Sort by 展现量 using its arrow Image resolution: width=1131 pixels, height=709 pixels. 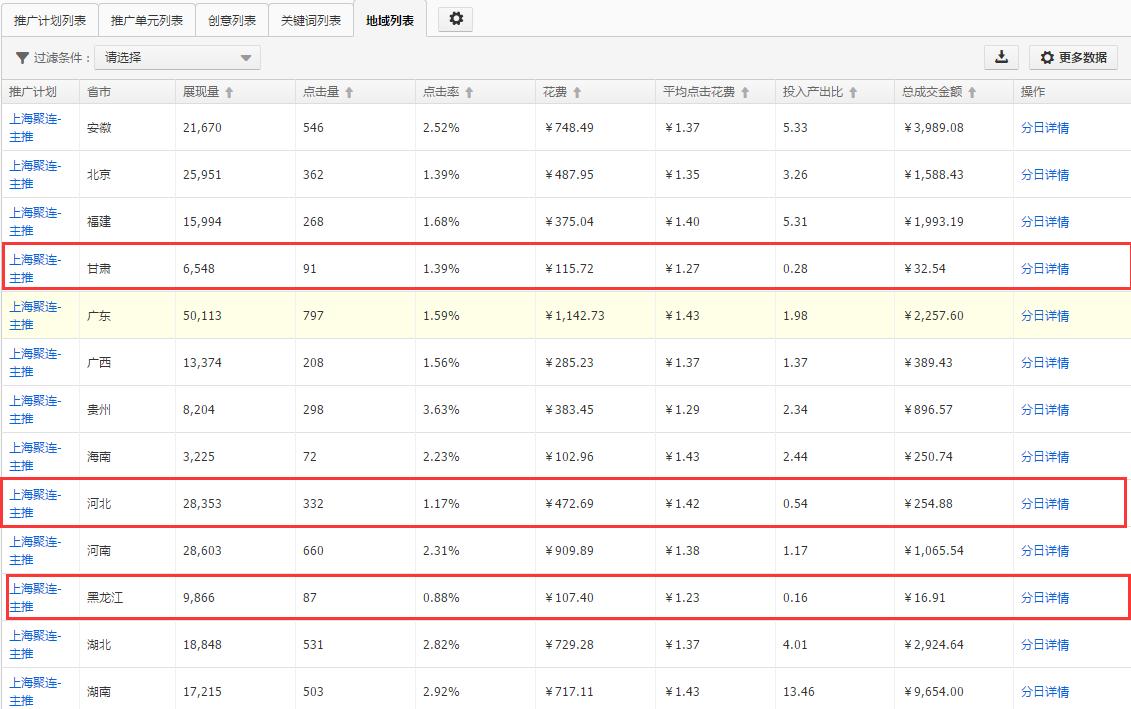[229, 93]
